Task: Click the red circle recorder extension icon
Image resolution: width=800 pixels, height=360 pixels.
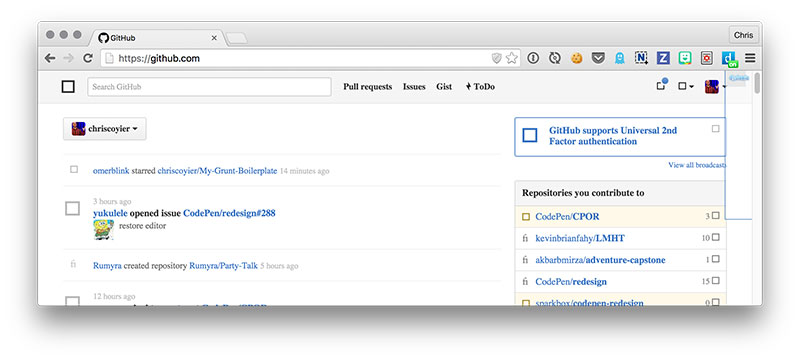Action: [706, 58]
